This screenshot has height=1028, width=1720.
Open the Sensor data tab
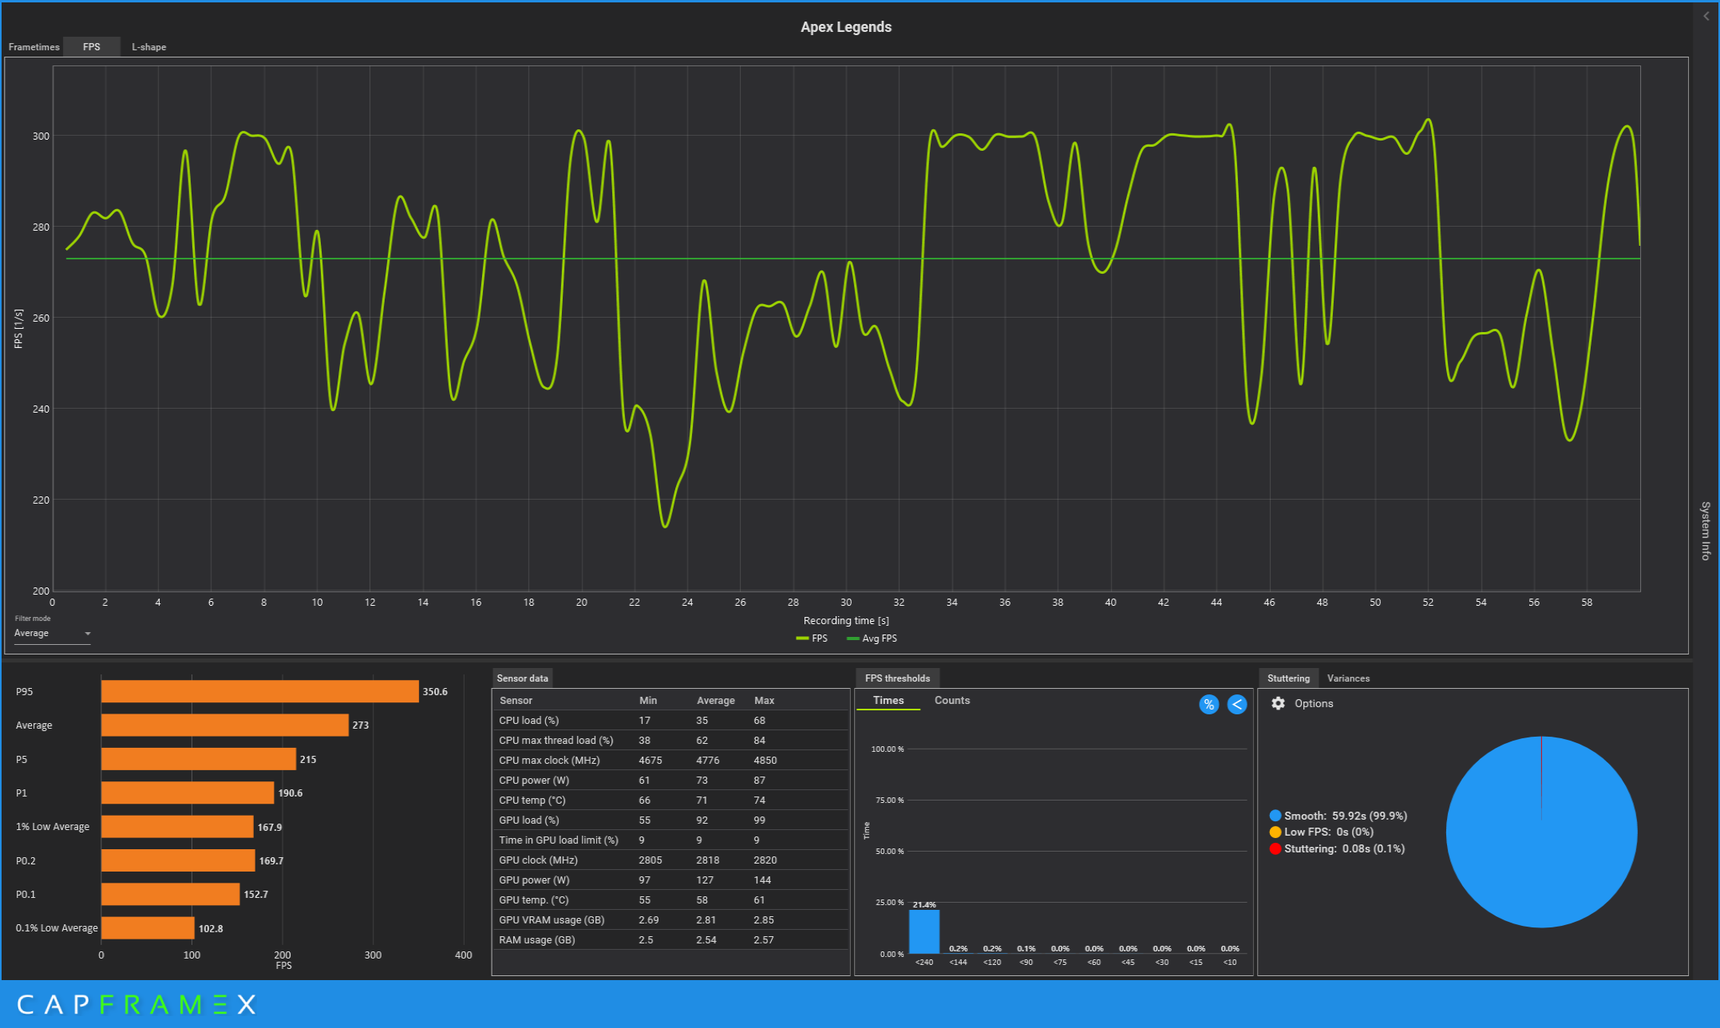(522, 678)
